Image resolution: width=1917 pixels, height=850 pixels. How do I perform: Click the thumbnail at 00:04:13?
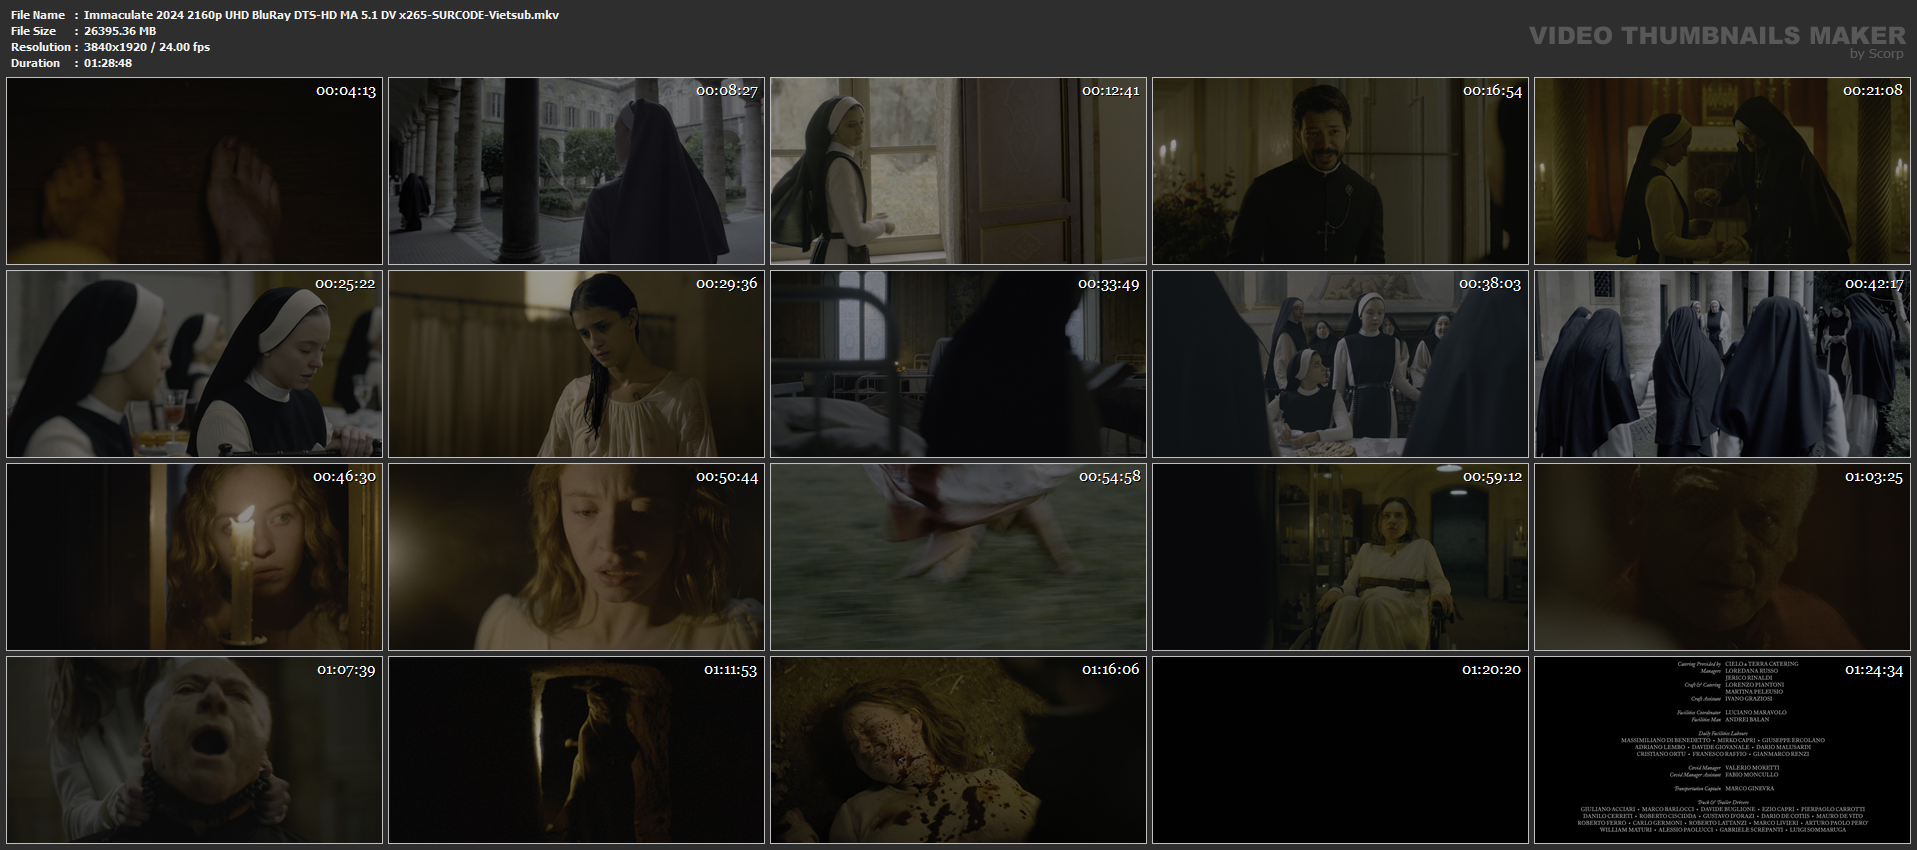coord(195,171)
